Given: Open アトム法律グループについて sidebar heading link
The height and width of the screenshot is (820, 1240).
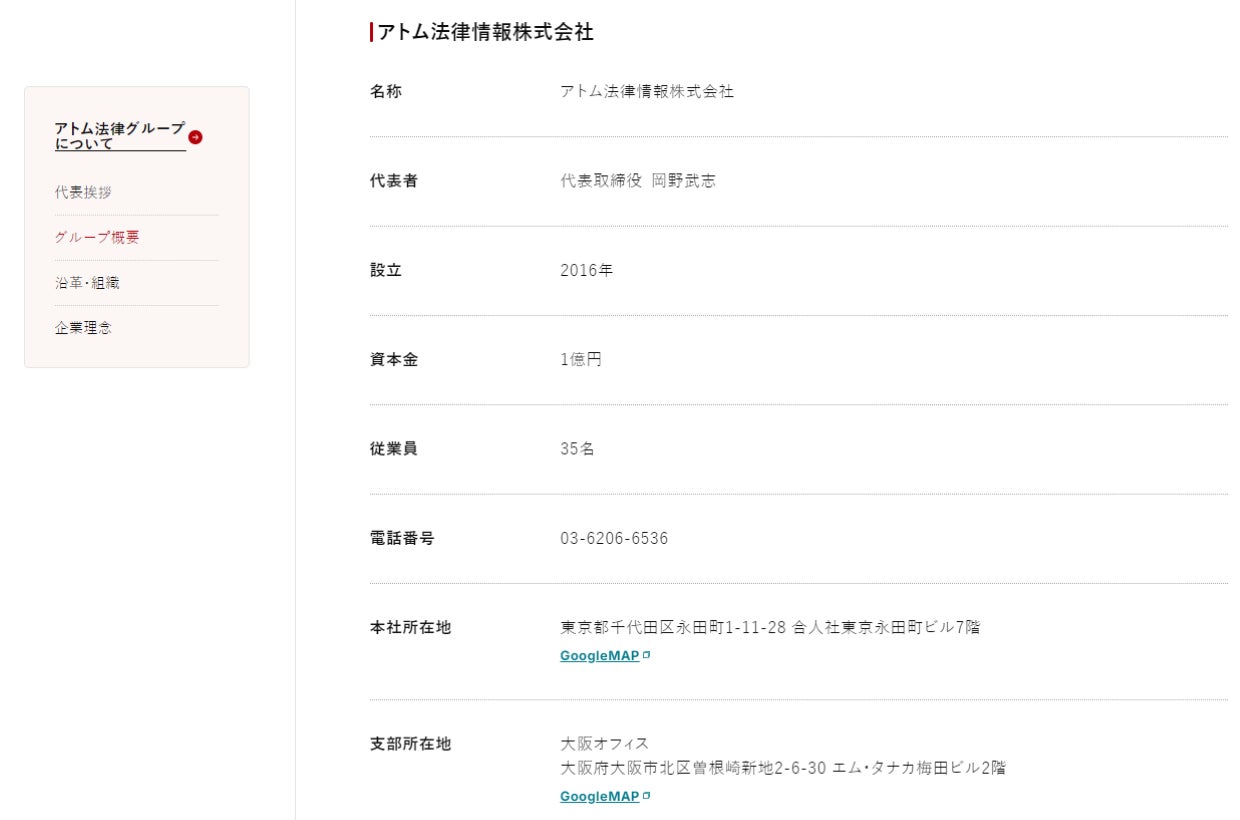Looking at the screenshot, I should (x=120, y=136).
